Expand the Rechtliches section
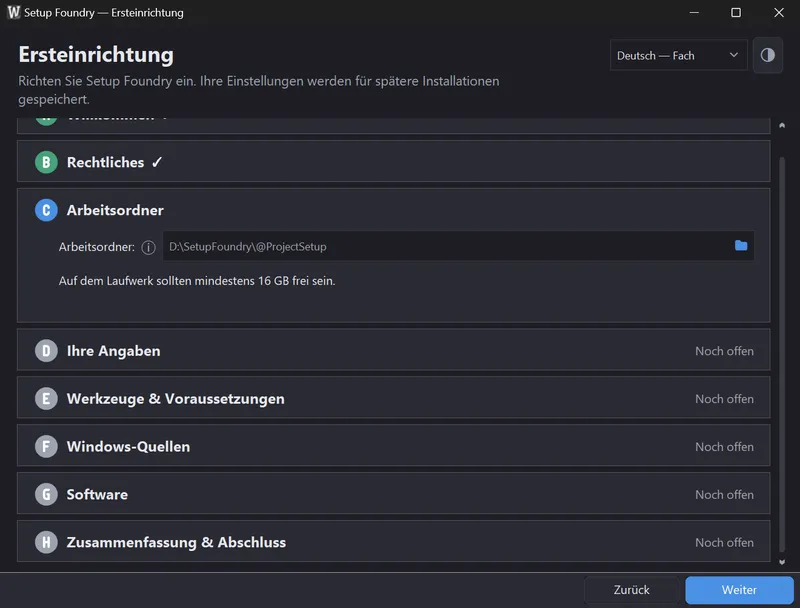This screenshot has height=608, width=800. click(393, 161)
